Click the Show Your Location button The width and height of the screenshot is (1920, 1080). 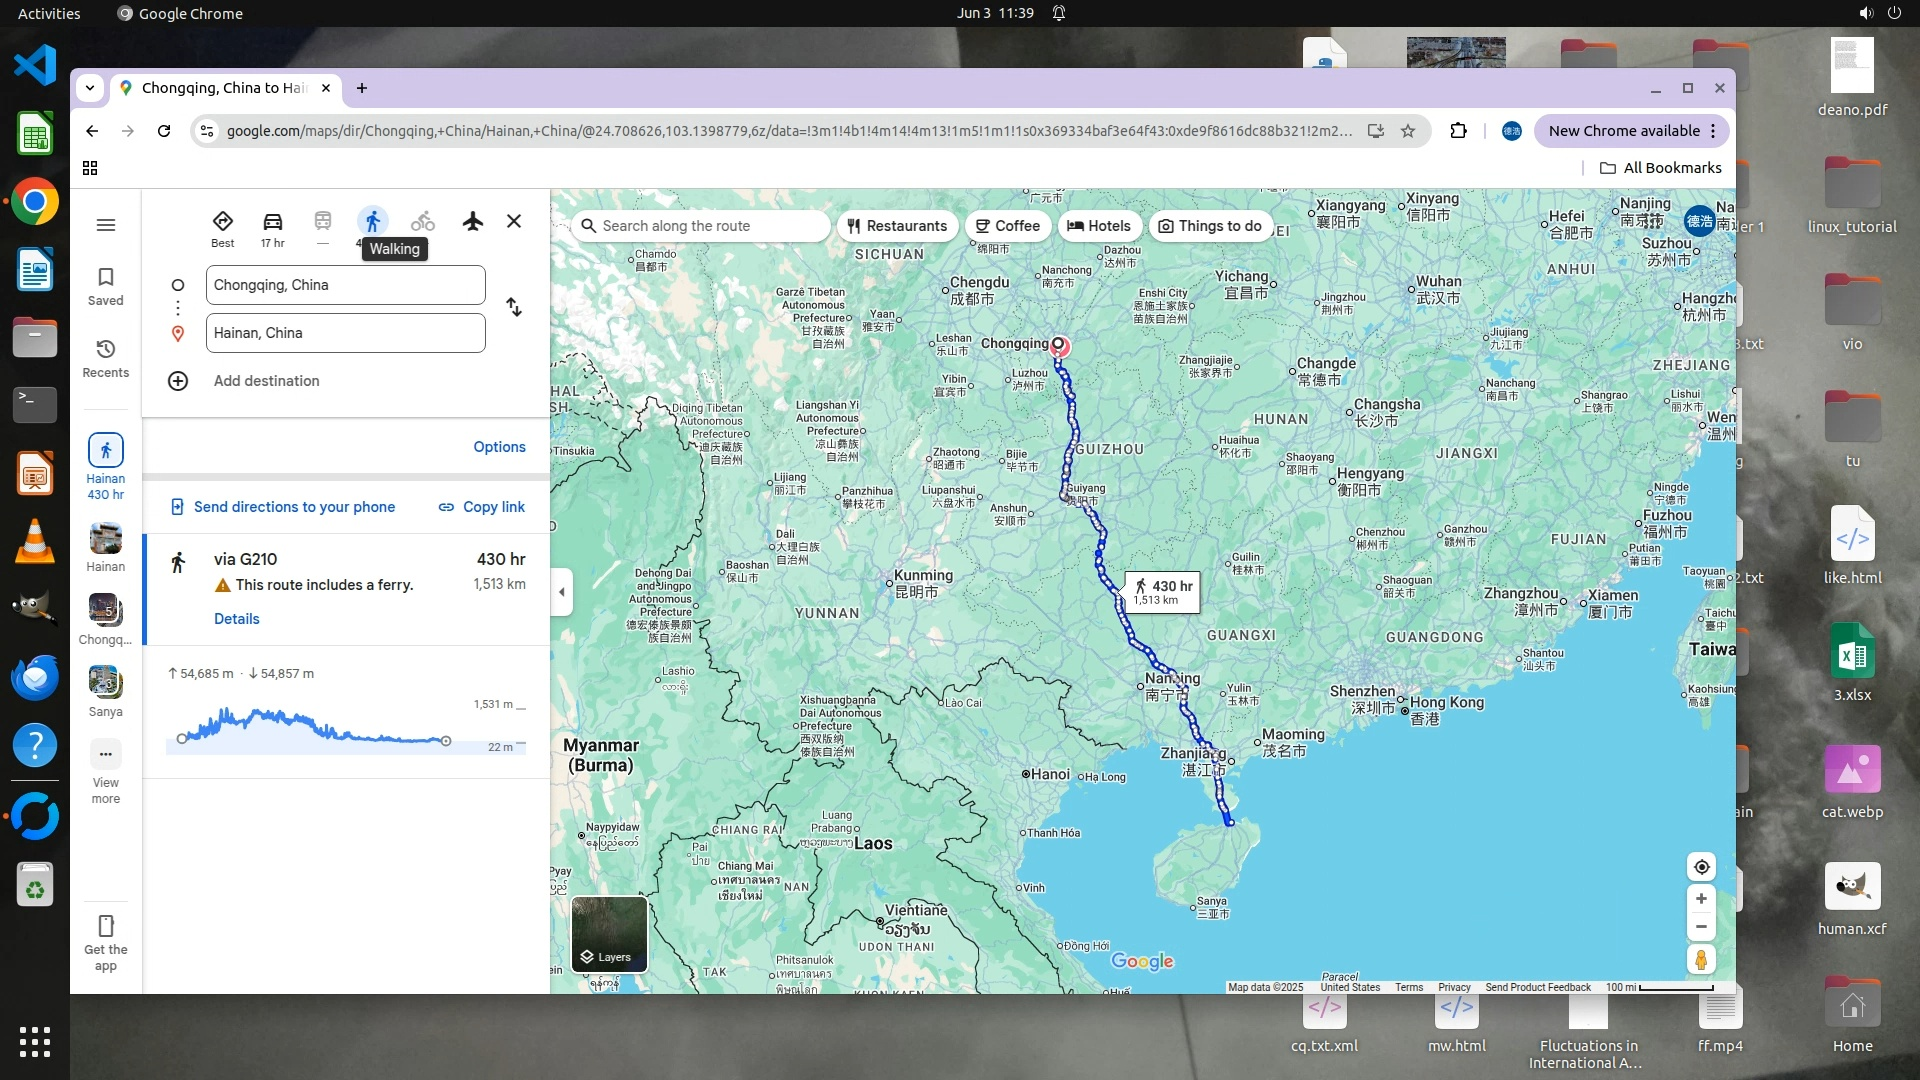[x=1701, y=867]
